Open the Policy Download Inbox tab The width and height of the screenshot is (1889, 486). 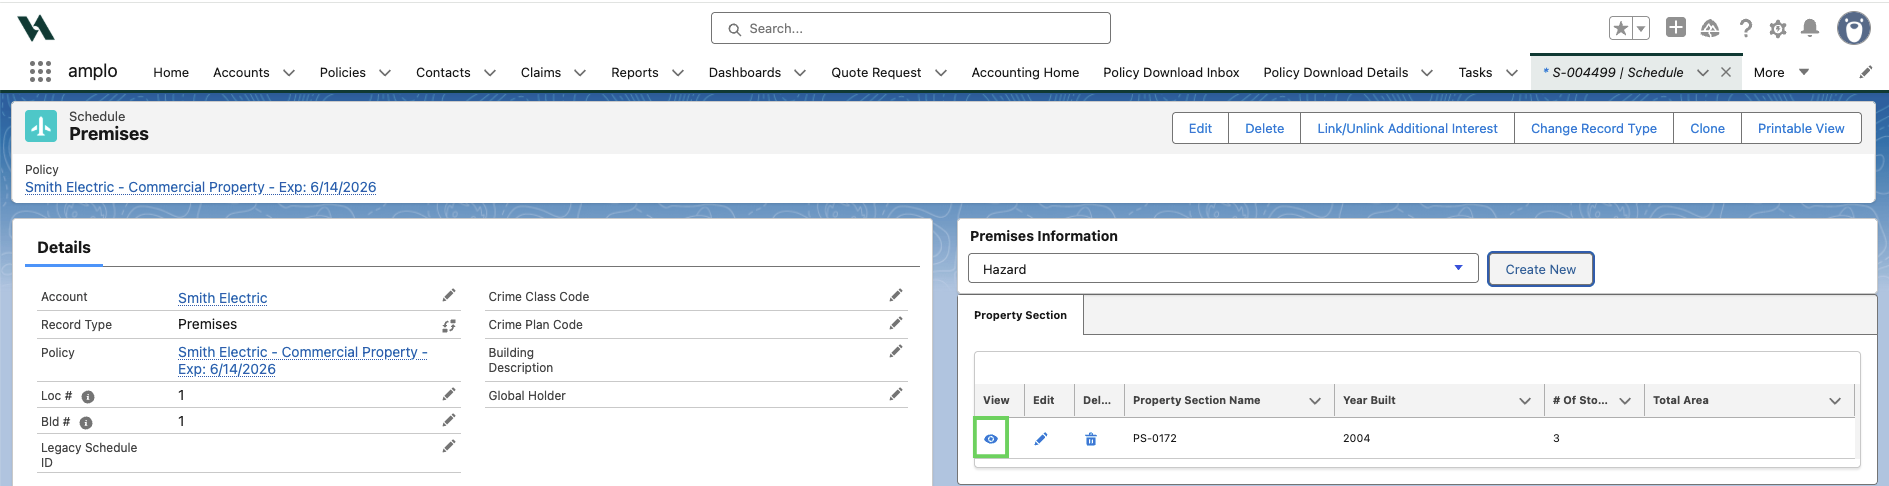[x=1171, y=72]
